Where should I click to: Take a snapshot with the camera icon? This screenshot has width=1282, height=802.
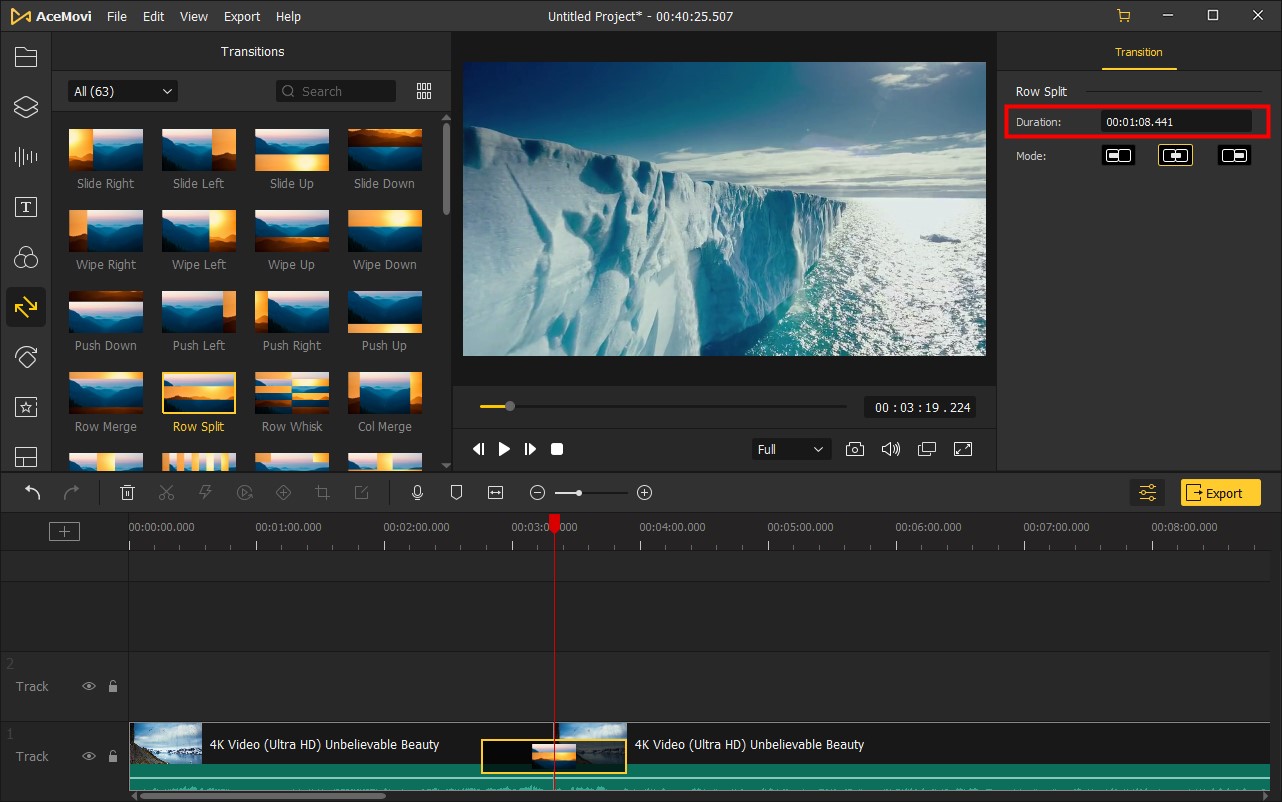click(x=855, y=450)
